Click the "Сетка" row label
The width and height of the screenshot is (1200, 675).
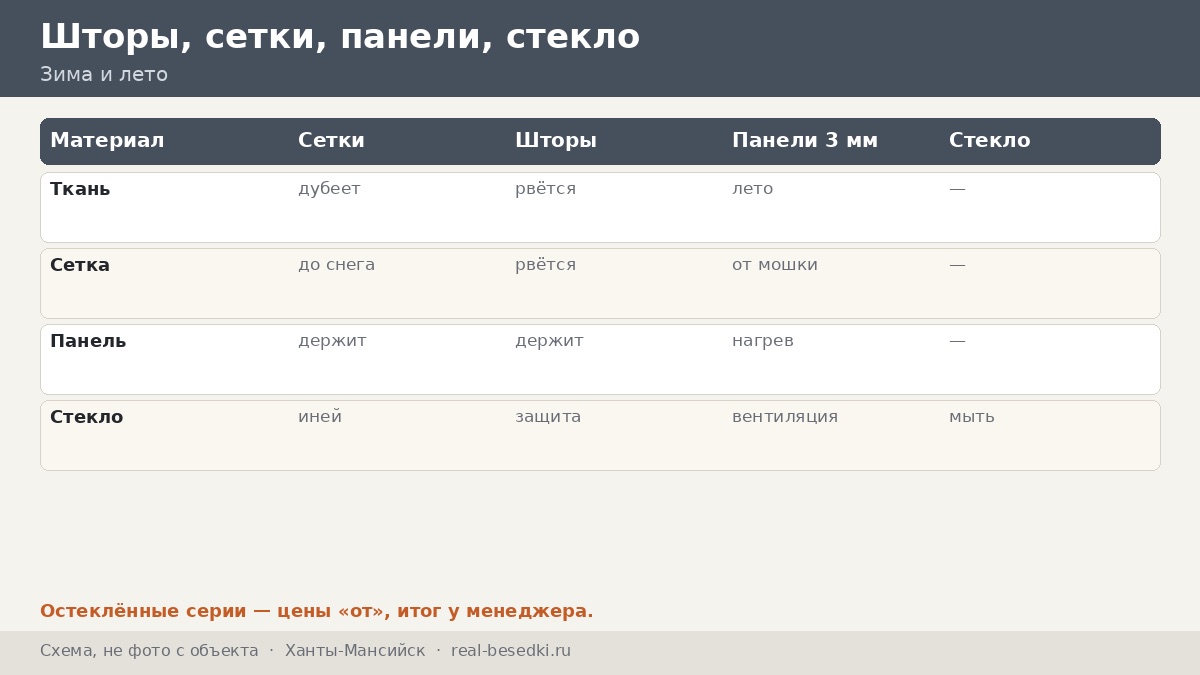pyautogui.click(x=80, y=265)
